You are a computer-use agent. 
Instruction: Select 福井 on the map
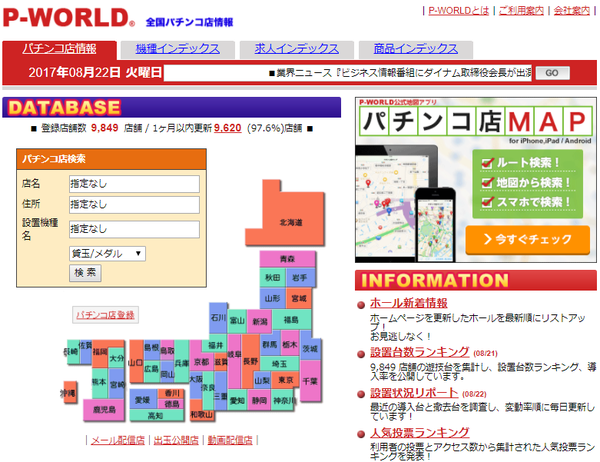point(215,345)
